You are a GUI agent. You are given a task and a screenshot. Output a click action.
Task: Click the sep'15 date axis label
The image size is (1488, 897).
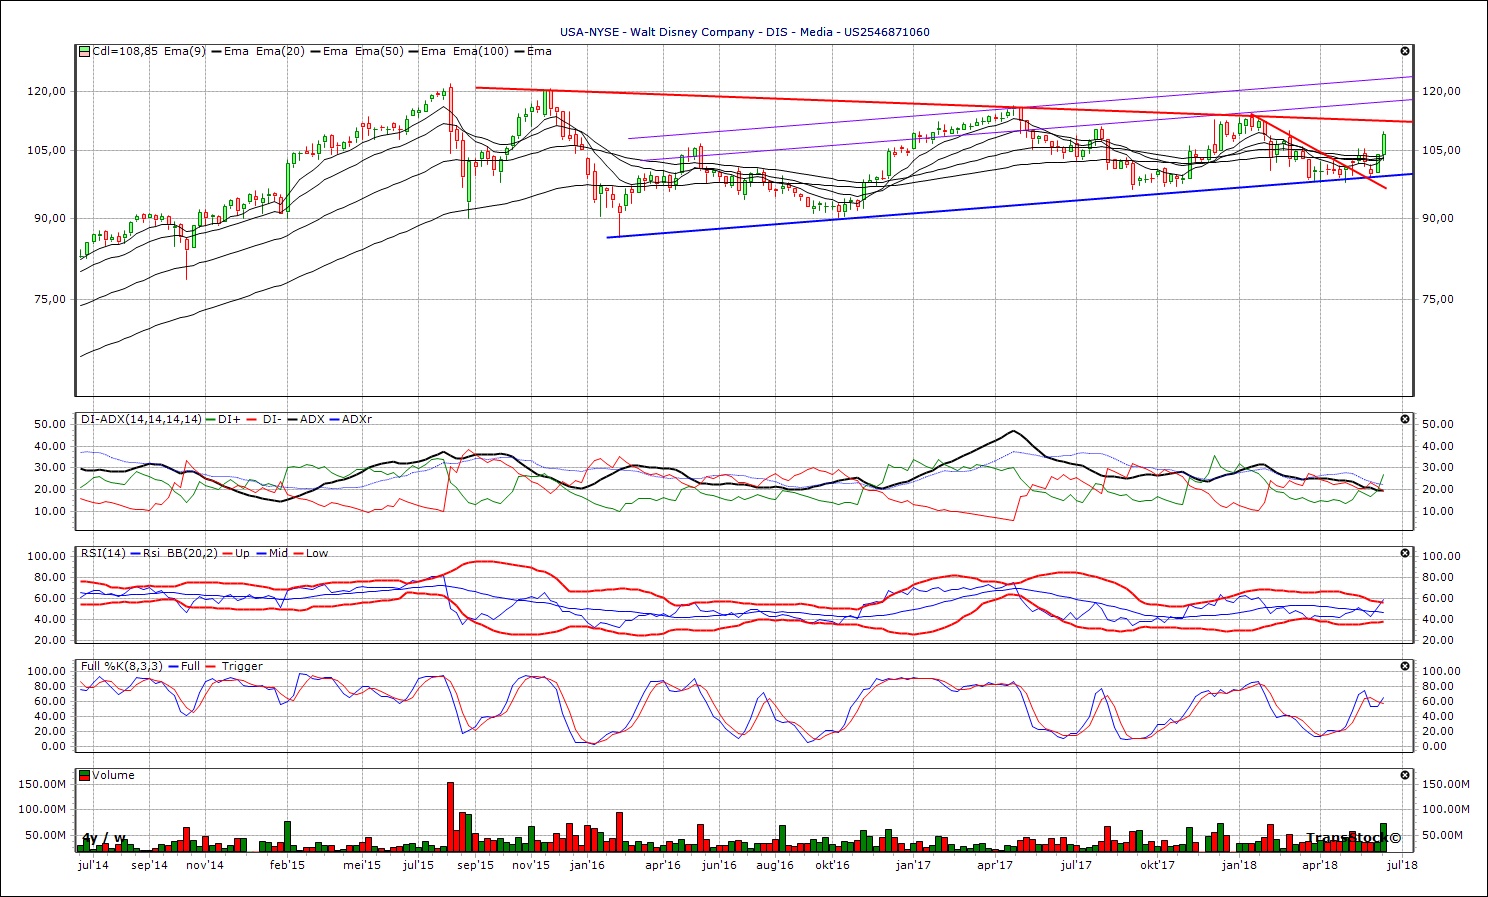click(476, 865)
